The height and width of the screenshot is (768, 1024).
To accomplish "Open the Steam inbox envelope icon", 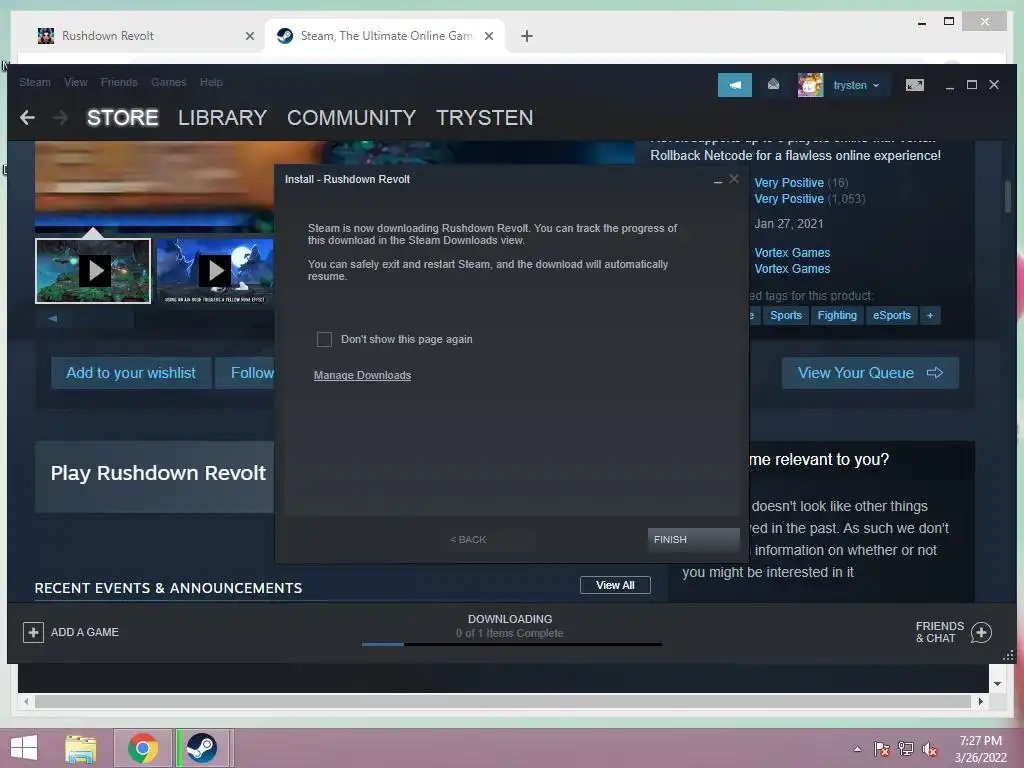I will coord(773,84).
